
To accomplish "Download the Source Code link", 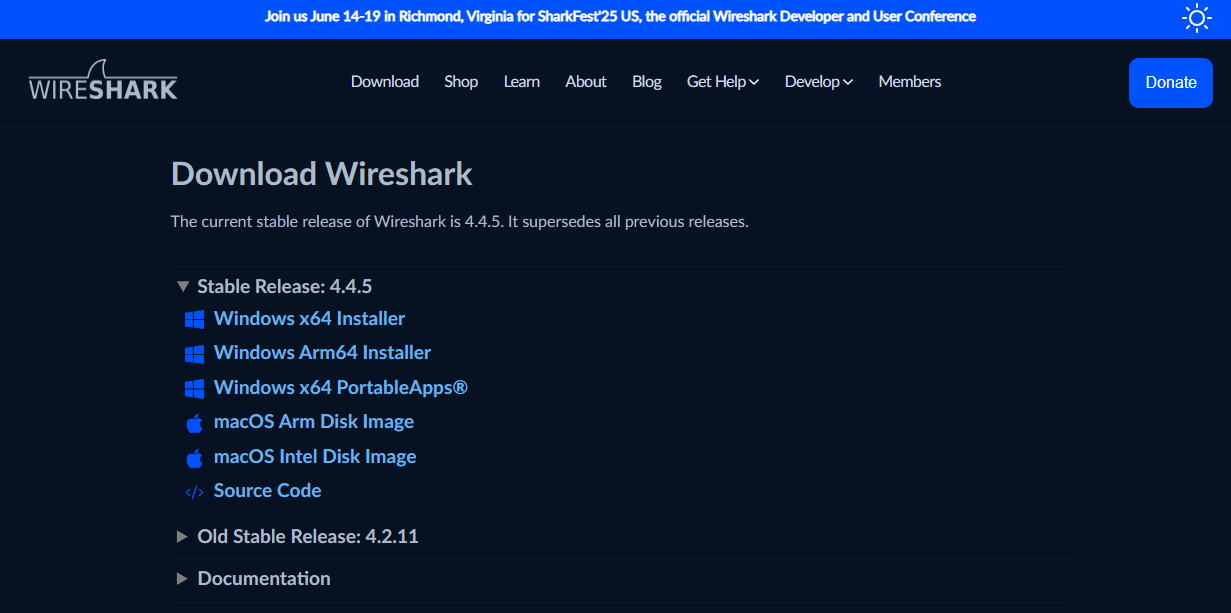I will 267,490.
